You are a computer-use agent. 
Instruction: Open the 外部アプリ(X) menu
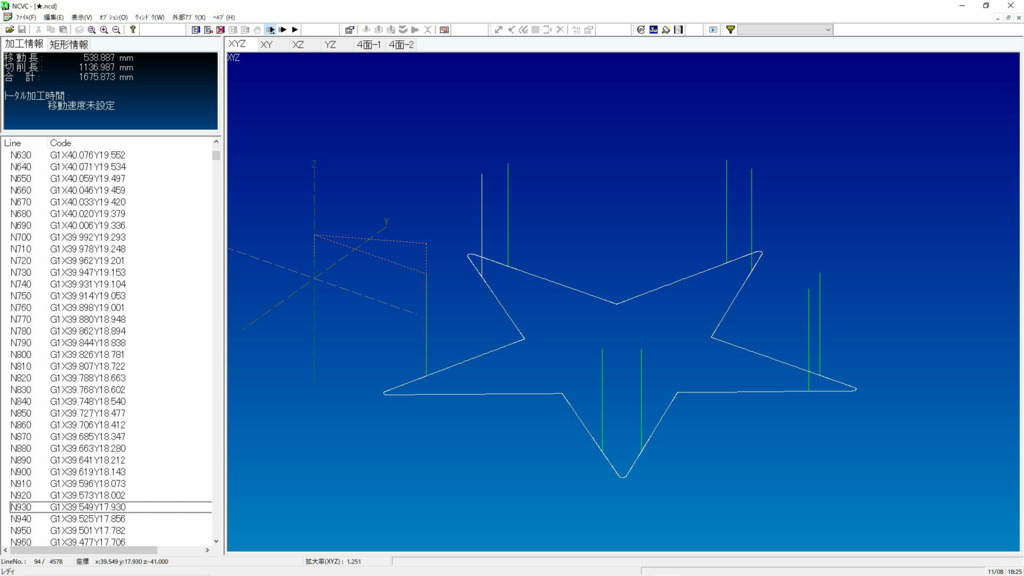tap(189, 17)
